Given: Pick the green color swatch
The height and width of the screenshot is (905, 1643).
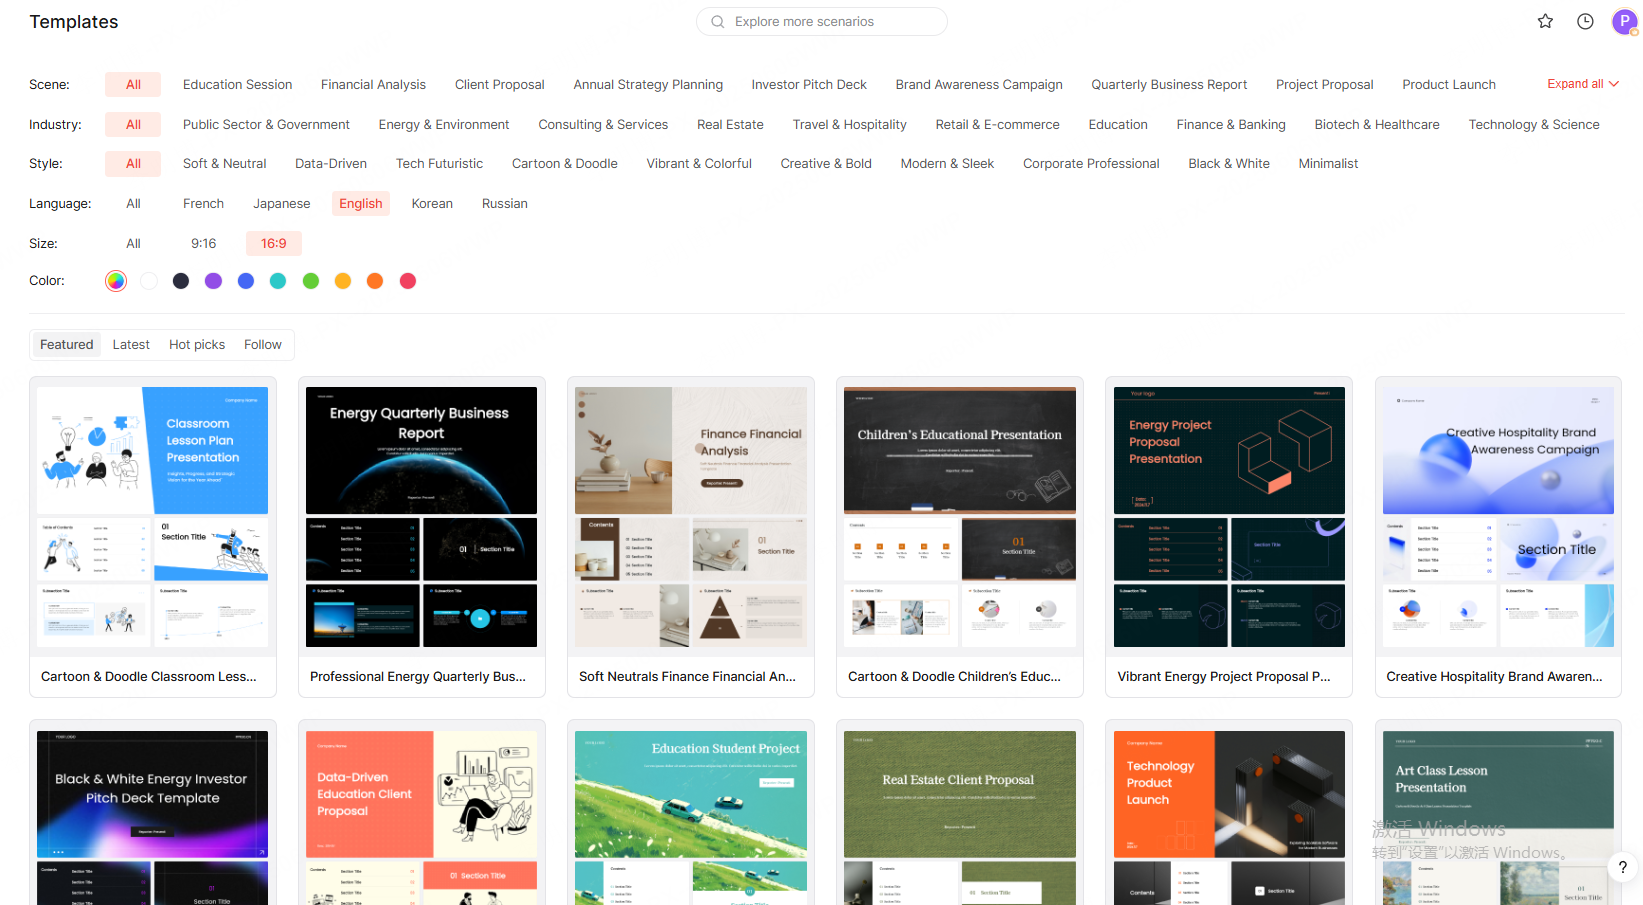Looking at the screenshot, I should (310, 281).
